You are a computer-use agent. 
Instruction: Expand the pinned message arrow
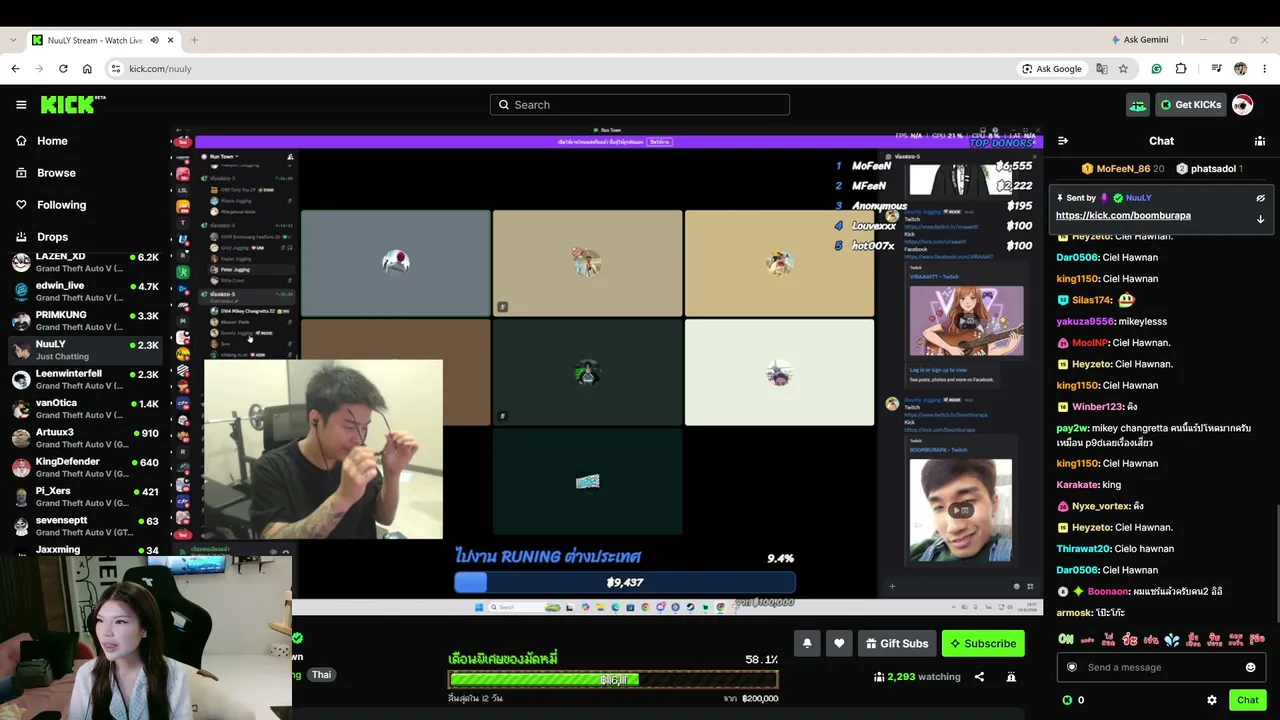click(x=1261, y=218)
